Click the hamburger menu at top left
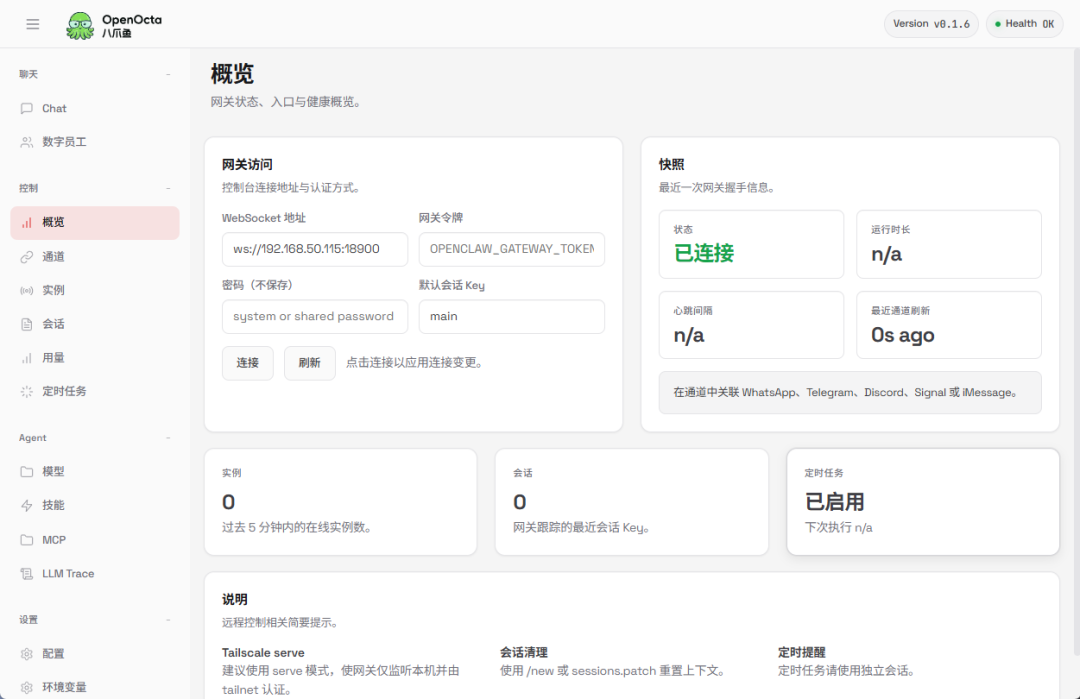The image size is (1080, 699). 33,23
